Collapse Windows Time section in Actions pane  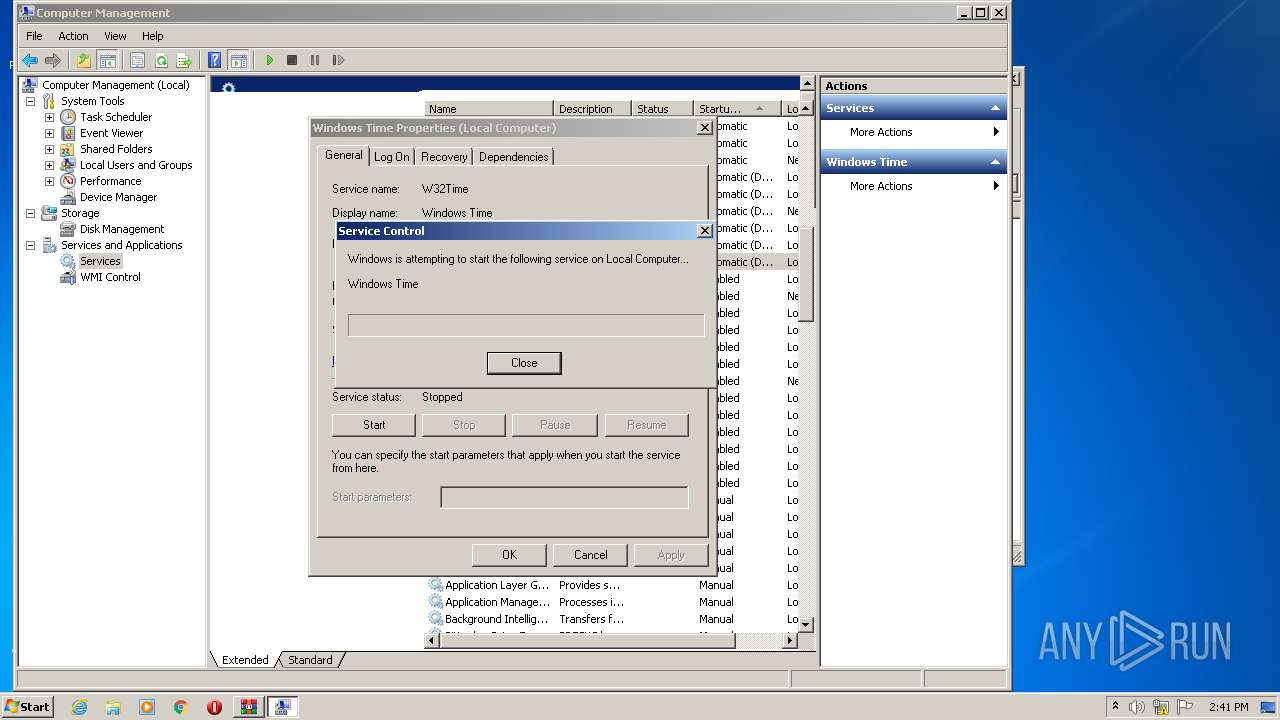(x=995, y=162)
